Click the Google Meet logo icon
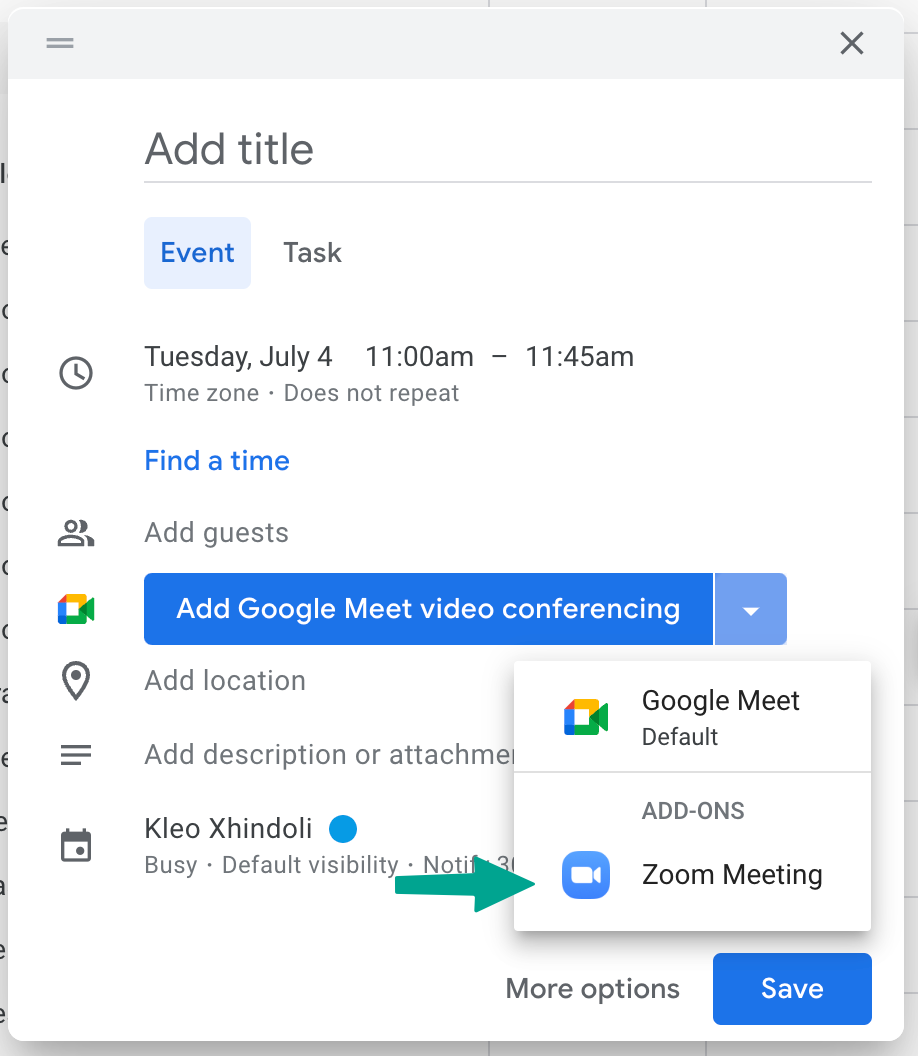Screen dimensions: 918x1056 coord(75,608)
